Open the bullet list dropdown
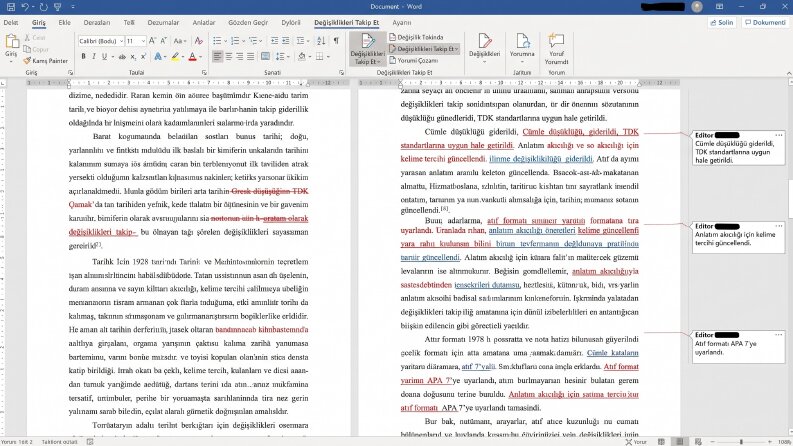The width and height of the screenshot is (793, 446). tap(225, 41)
